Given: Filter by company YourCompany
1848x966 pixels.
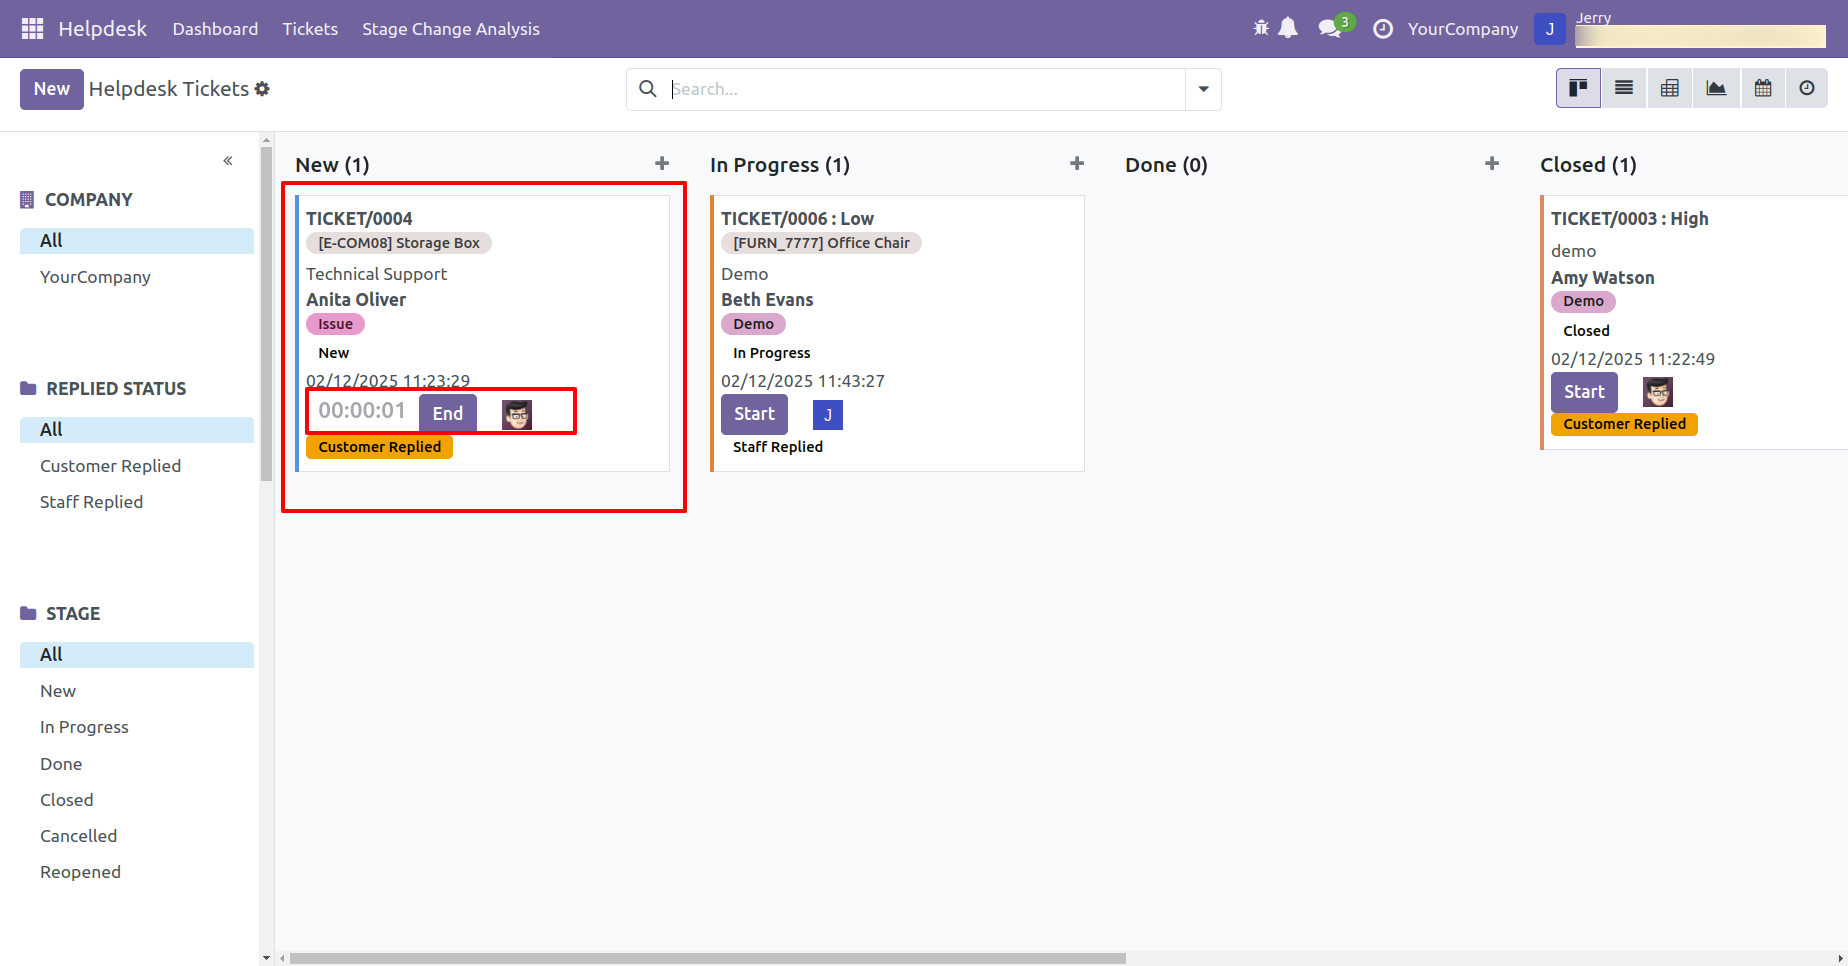Looking at the screenshot, I should pos(95,277).
